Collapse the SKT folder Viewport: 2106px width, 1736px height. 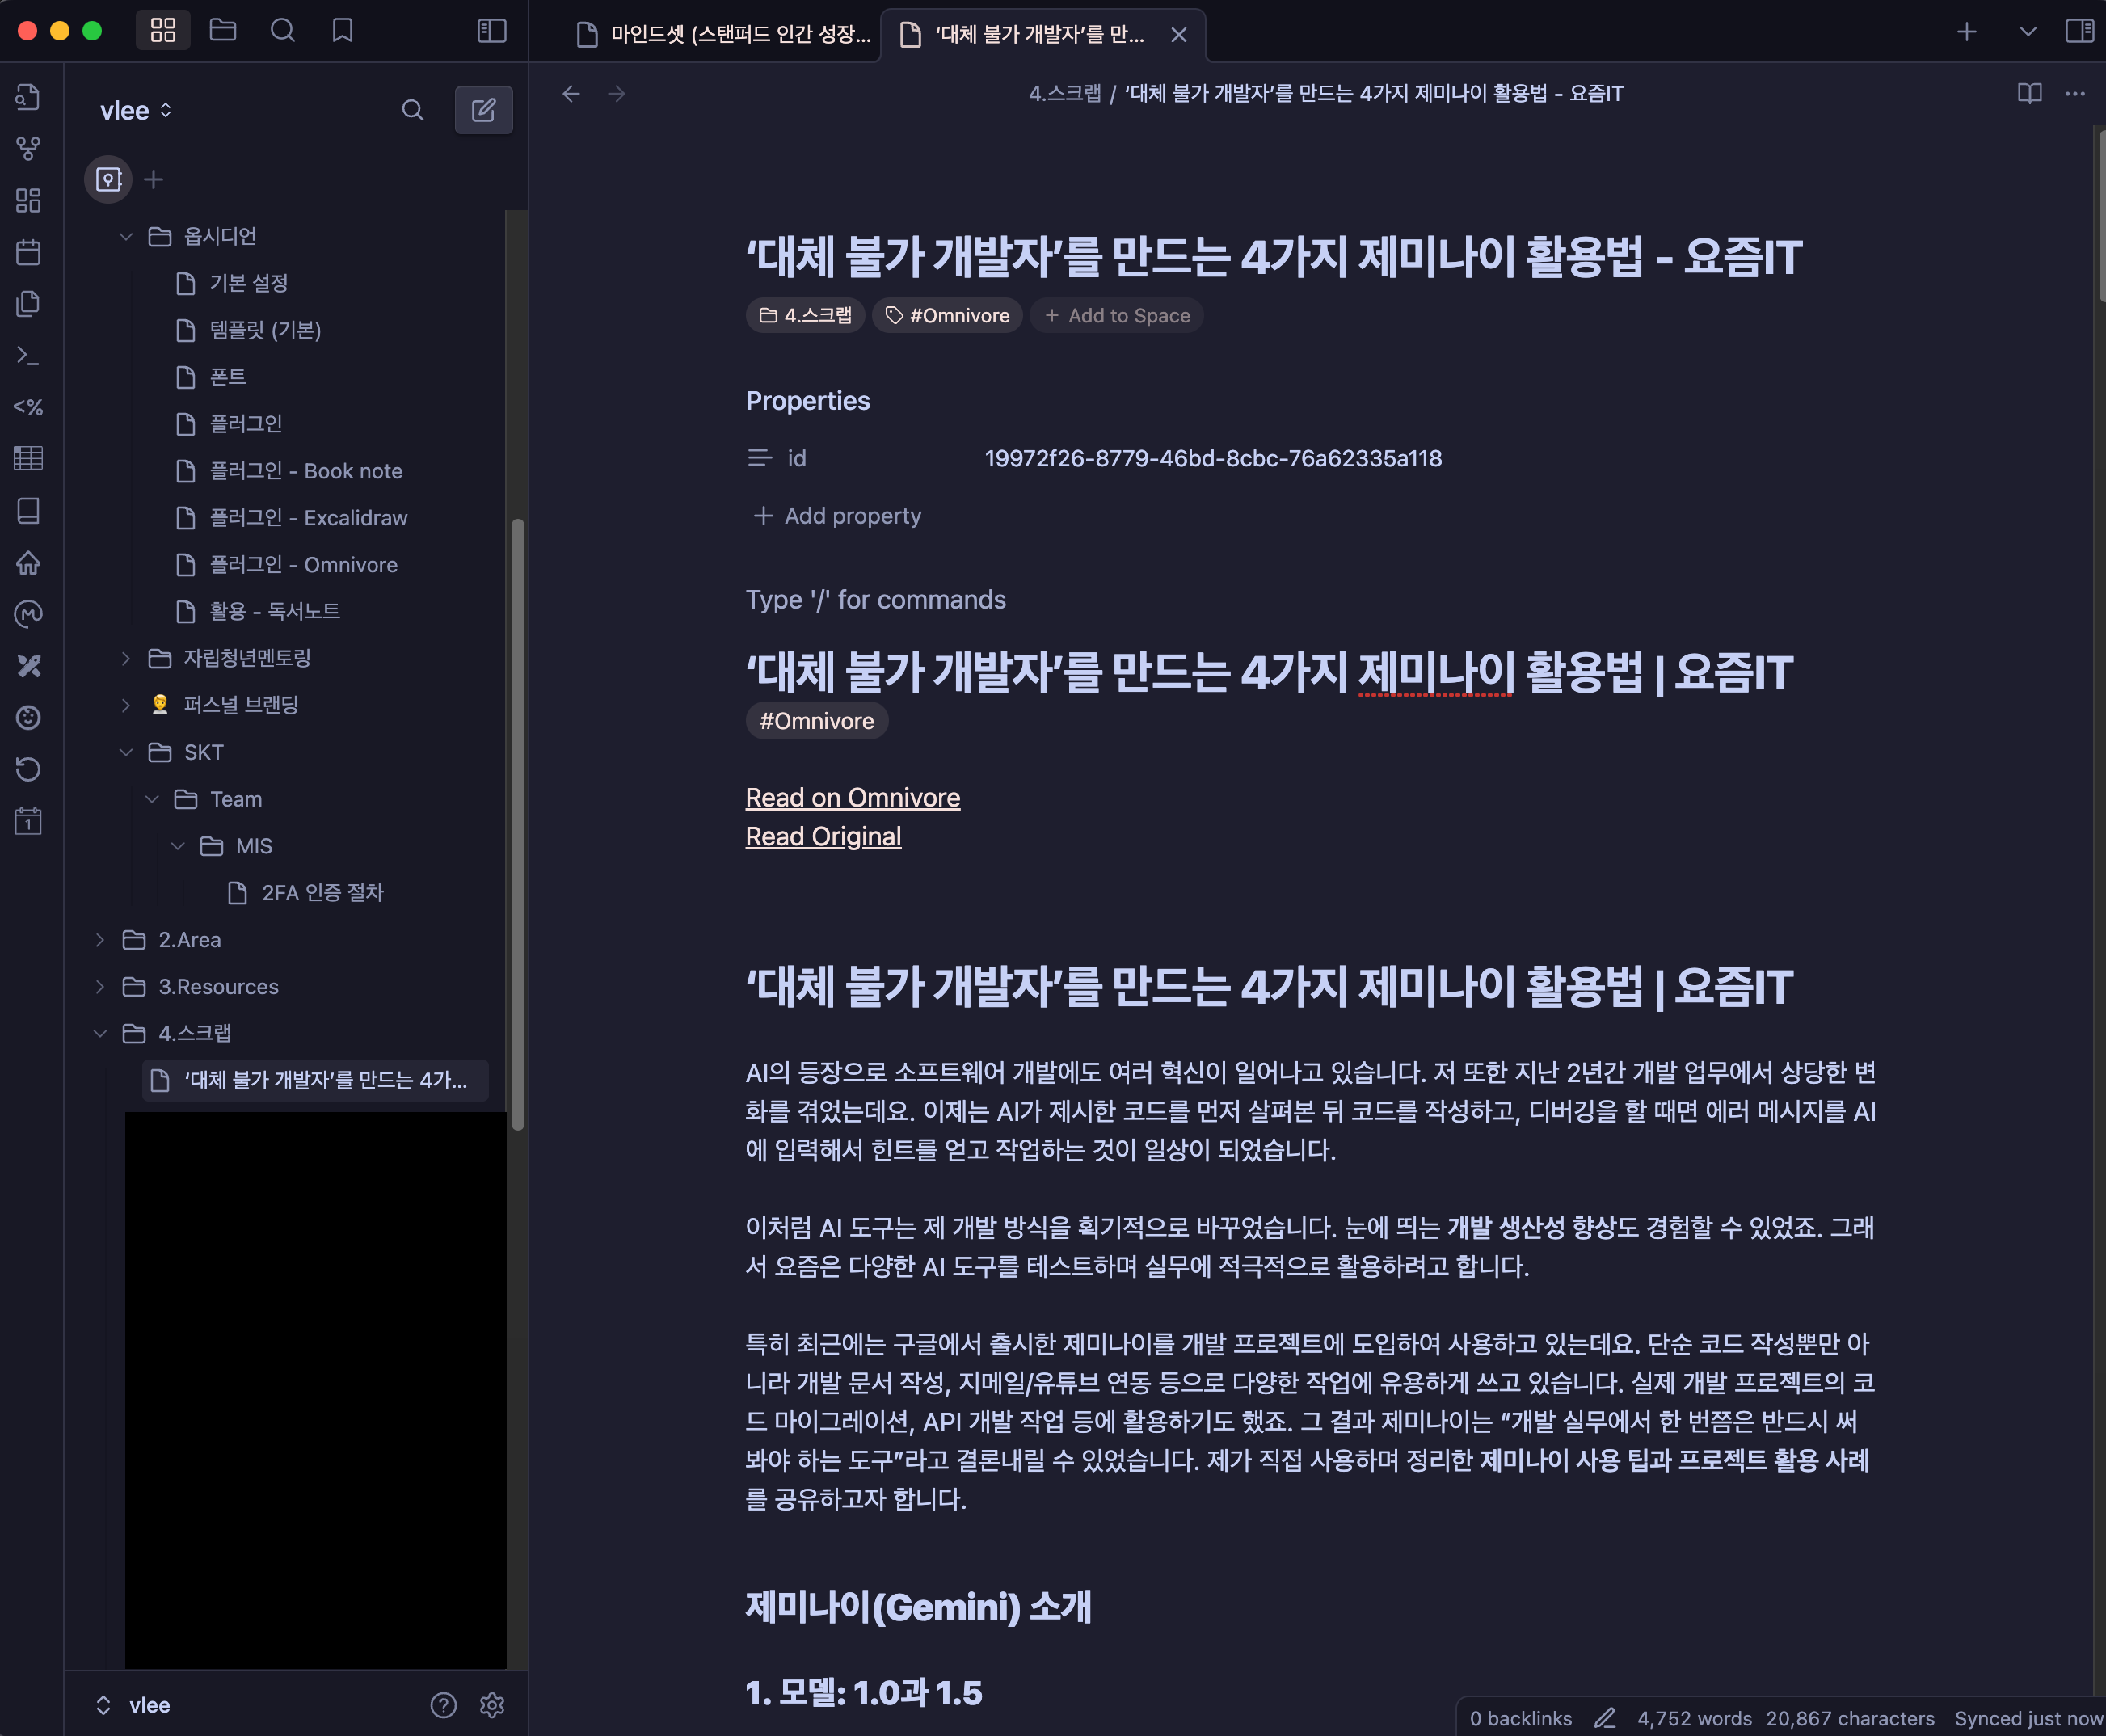126,752
